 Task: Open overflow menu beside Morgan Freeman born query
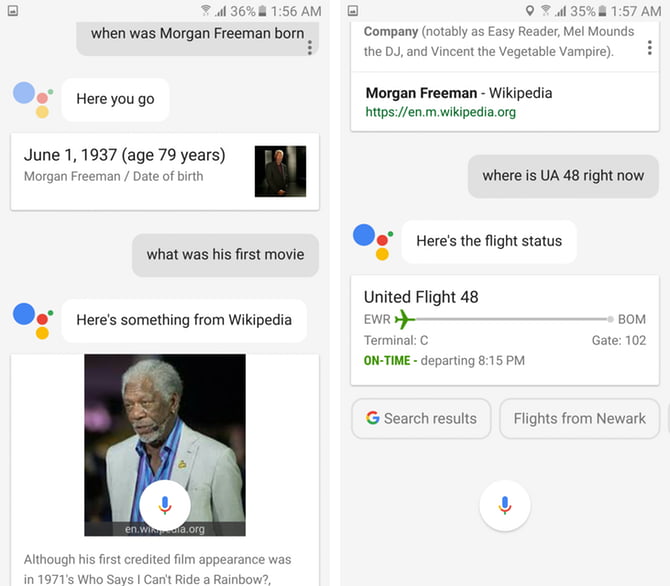click(310, 47)
